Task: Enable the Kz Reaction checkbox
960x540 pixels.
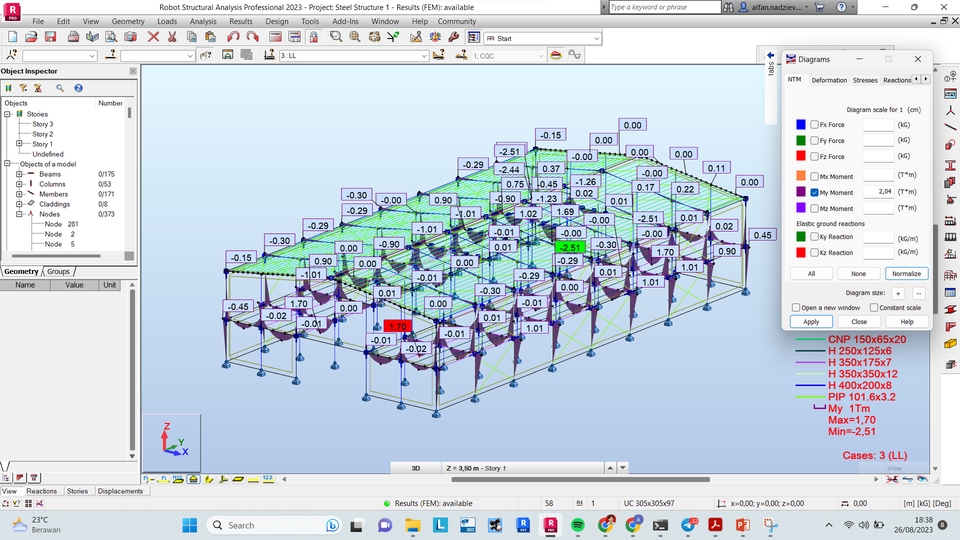Action: pyautogui.click(x=814, y=252)
